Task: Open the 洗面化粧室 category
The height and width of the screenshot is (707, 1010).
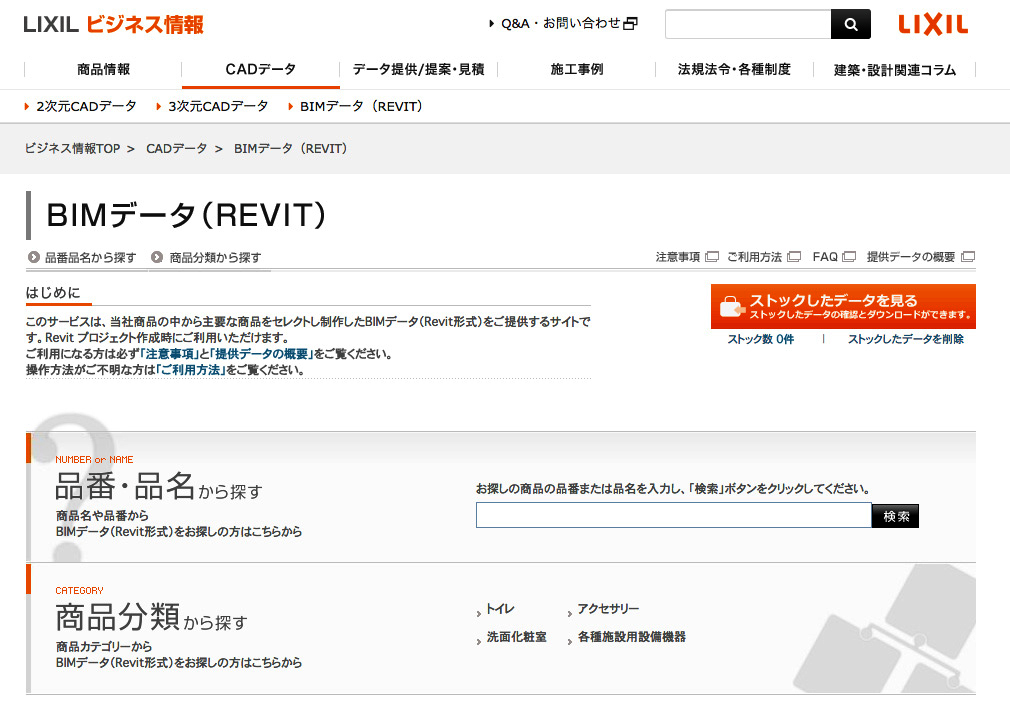Action: [517, 637]
